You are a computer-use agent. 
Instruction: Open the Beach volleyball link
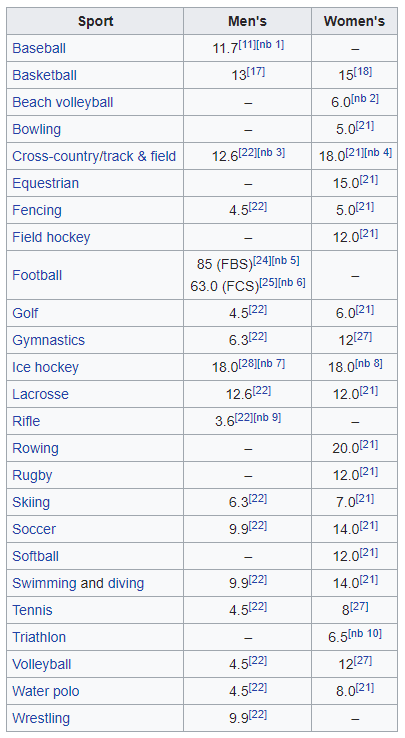[63, 103]
